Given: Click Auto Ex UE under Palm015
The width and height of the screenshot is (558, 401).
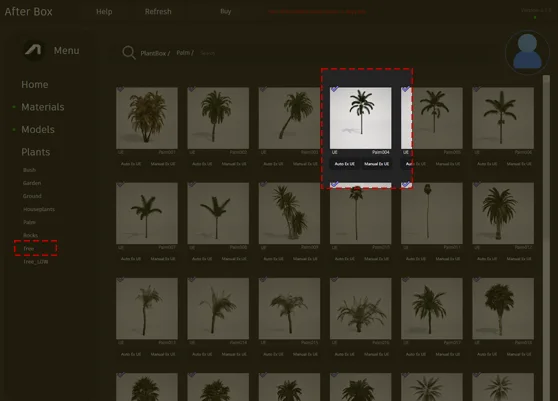Looking at the screenshot, I should [x=273, y=354].
